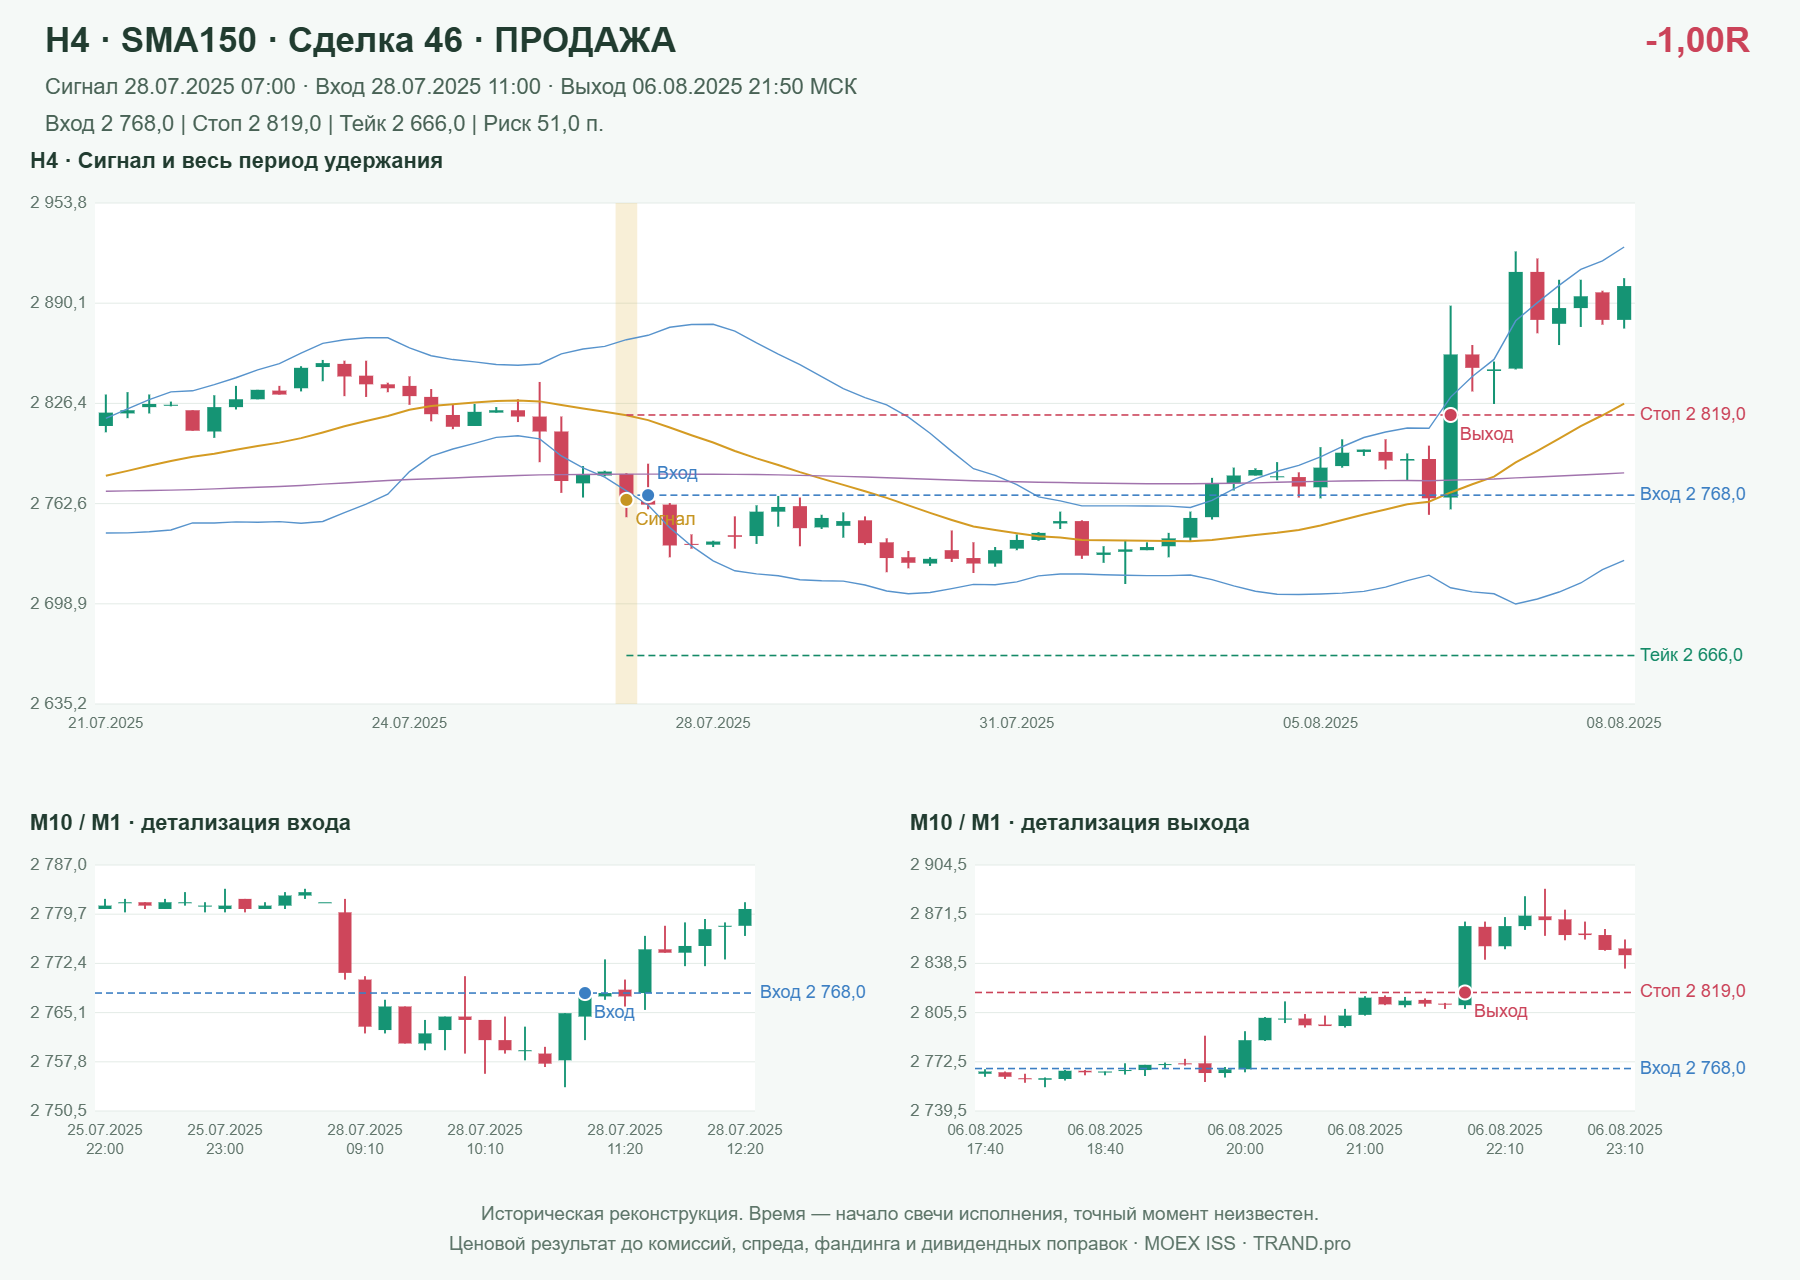The image size is (1800, 1280).
Task: Click the blue Вход marker dot on the H4 chart
Action: [x=648, y=495]
